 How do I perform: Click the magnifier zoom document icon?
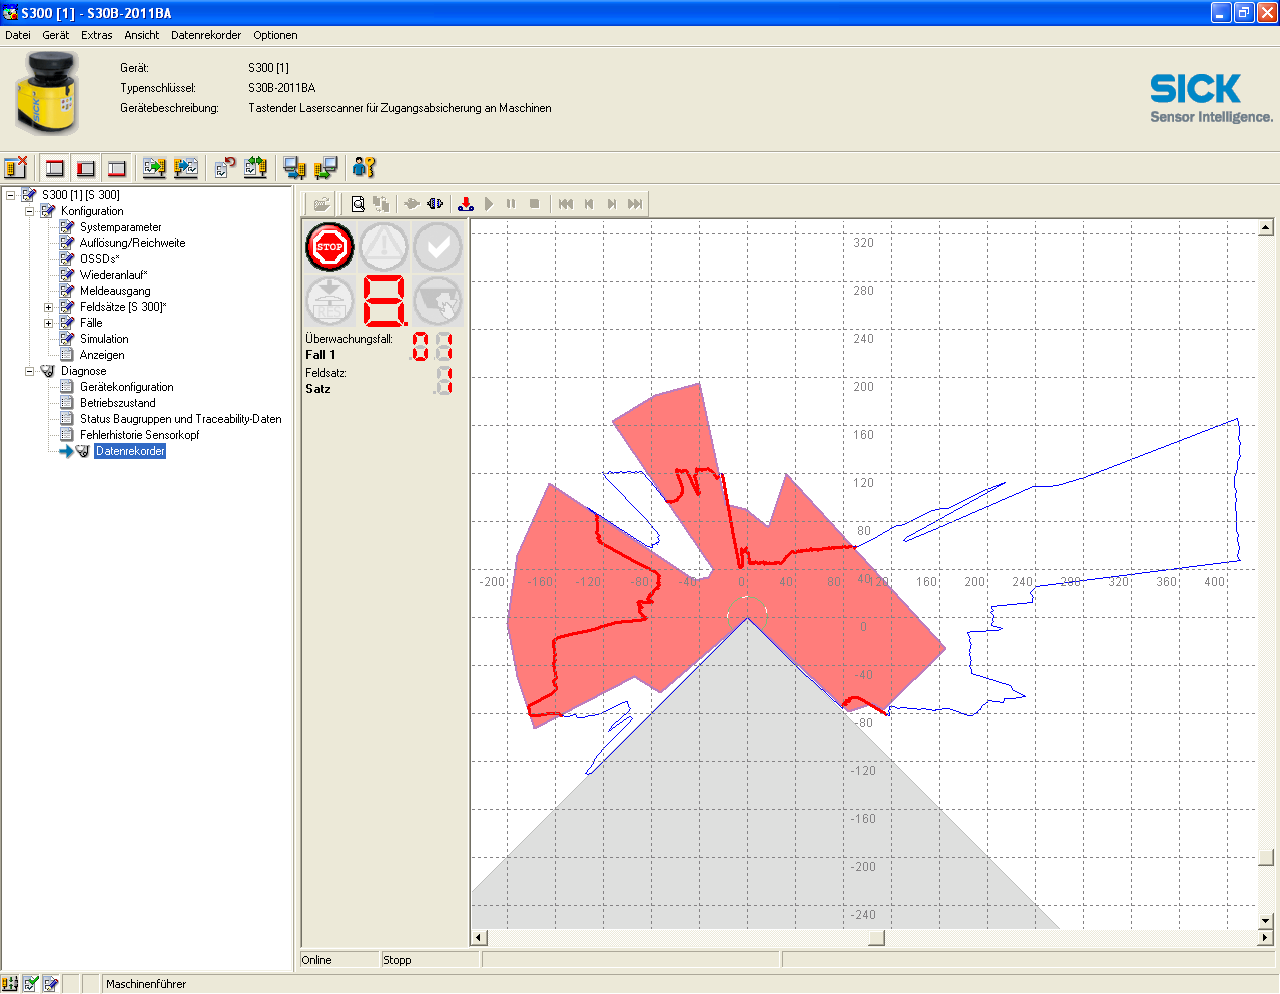coord(358,204)
